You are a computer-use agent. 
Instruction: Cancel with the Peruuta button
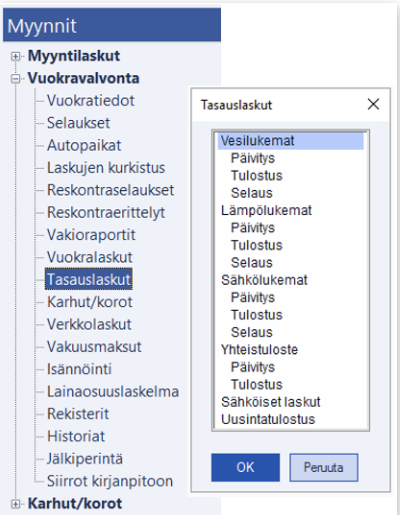(x=324, y=467)
